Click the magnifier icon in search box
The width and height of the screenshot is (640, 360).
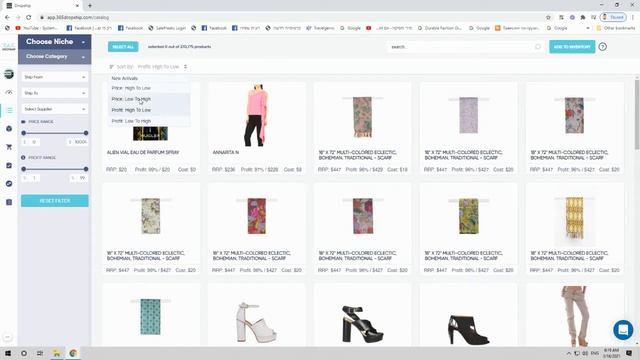538,47
